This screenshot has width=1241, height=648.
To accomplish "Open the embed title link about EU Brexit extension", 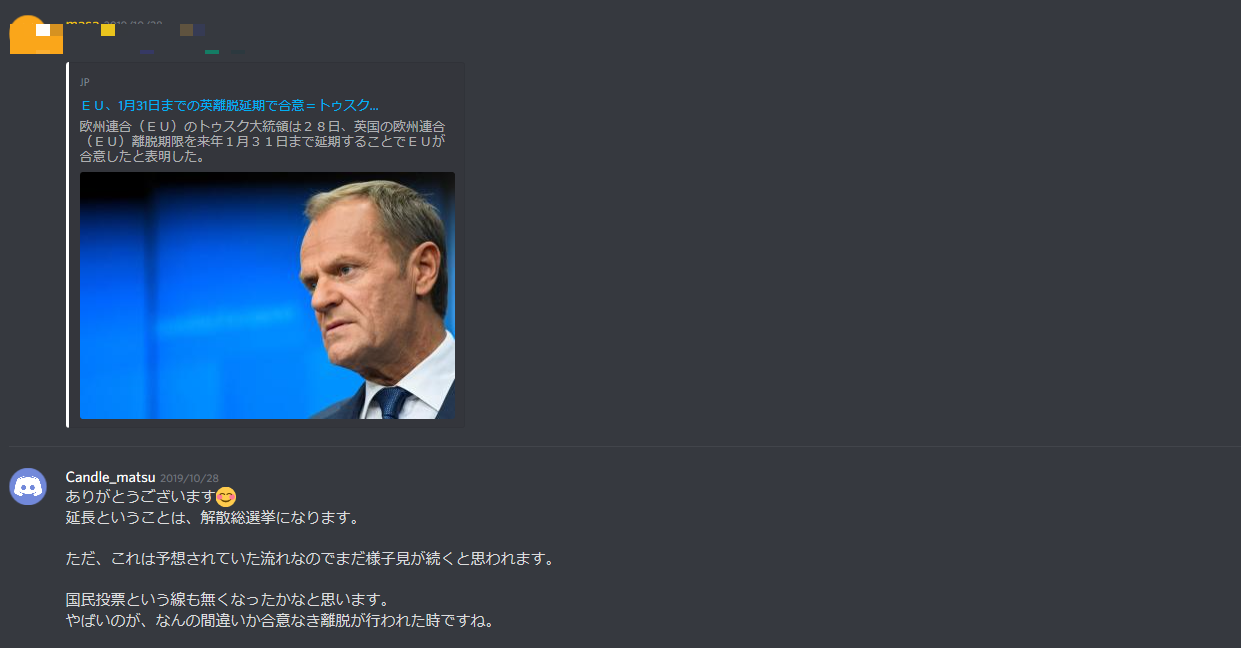I will (x=229, y=104).
